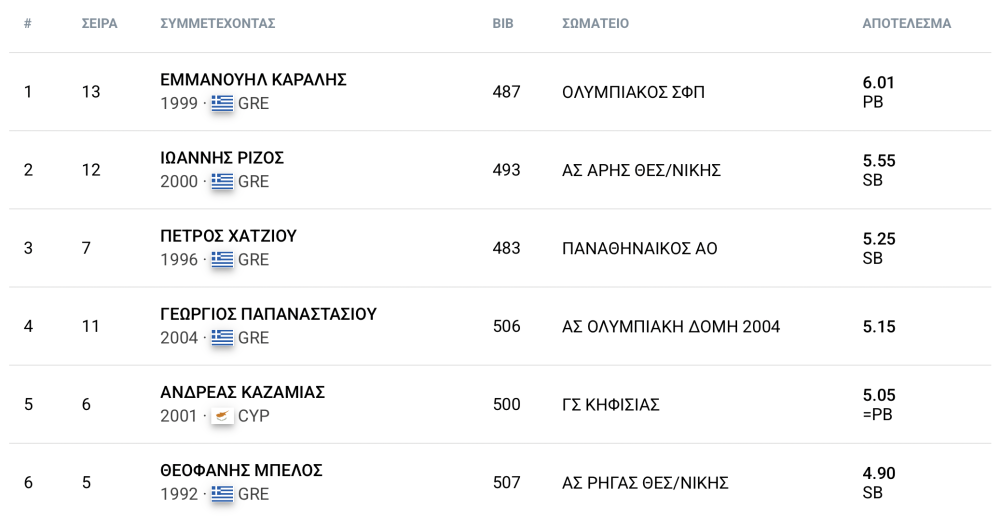Open athlete ΙΩΑΝΝΗΣ ΡΙΖΟΣ profile
The width and height of the screenshot is (1000, 520).
coord(222,158)
